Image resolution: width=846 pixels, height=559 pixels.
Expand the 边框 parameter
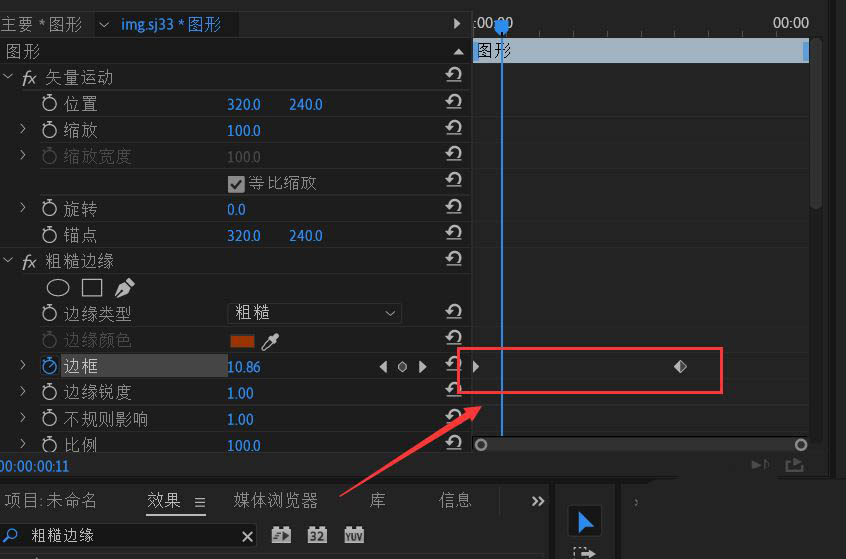23,365
